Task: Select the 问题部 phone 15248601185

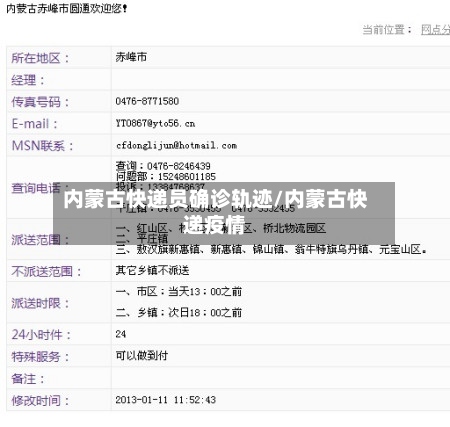Action: tap(166, 176)
